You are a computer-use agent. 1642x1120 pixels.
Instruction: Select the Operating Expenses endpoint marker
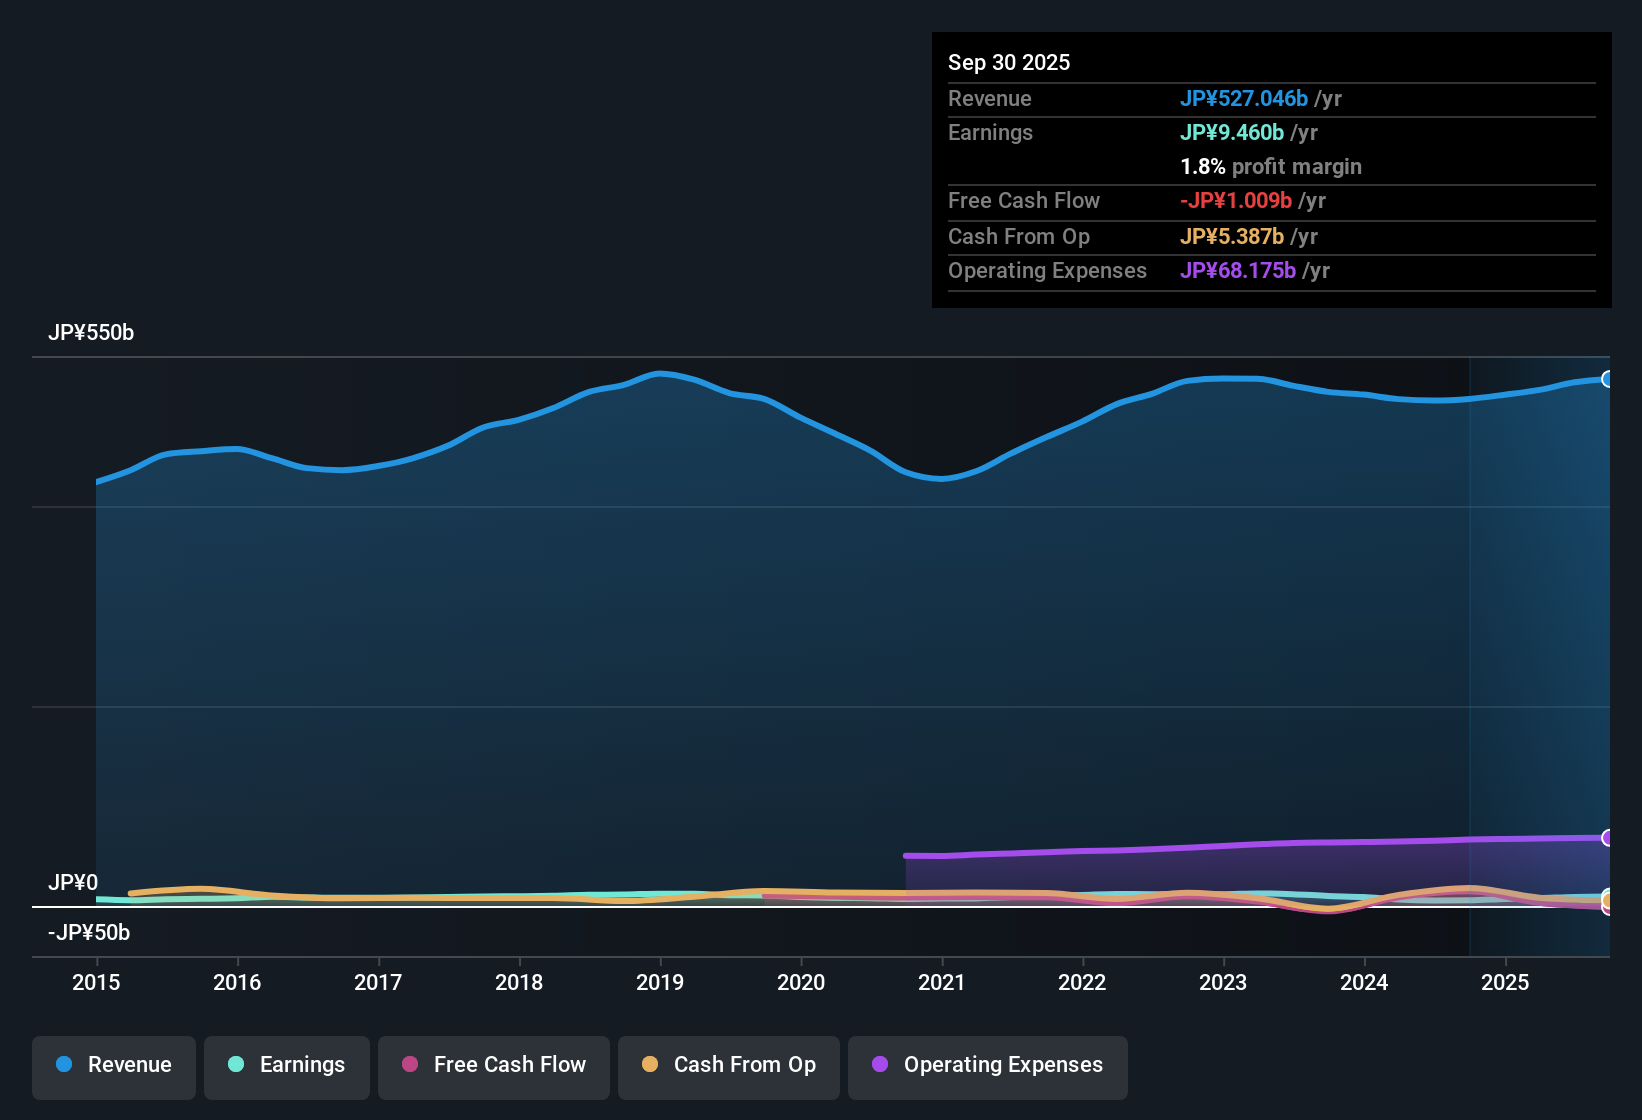click(x=1607, y=838)
